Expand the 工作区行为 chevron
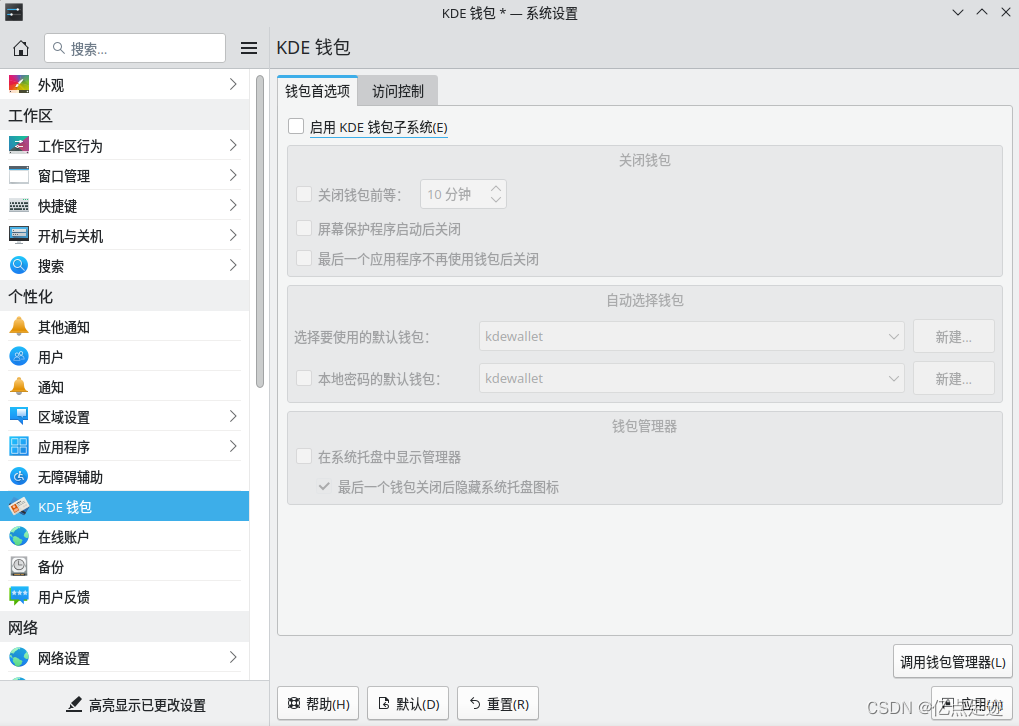 (x=233, y=145)
